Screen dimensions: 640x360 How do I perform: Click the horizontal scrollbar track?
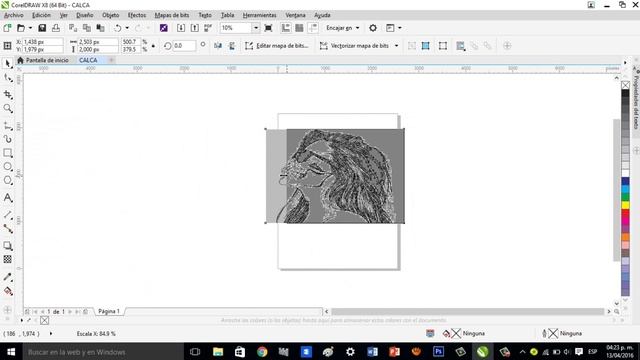click(x=467, y=311)
